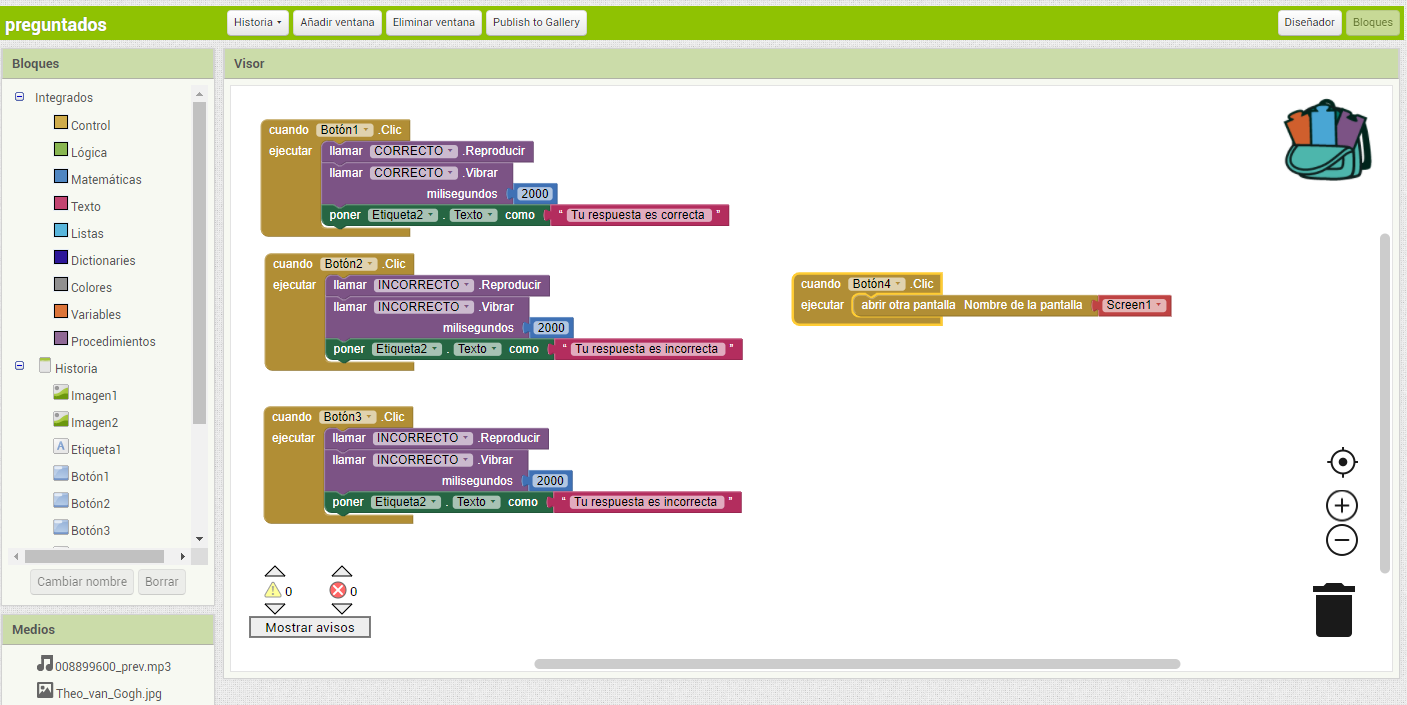Select the Botón2 component icon
1407x705 pixels.
(x=61, y=501)
